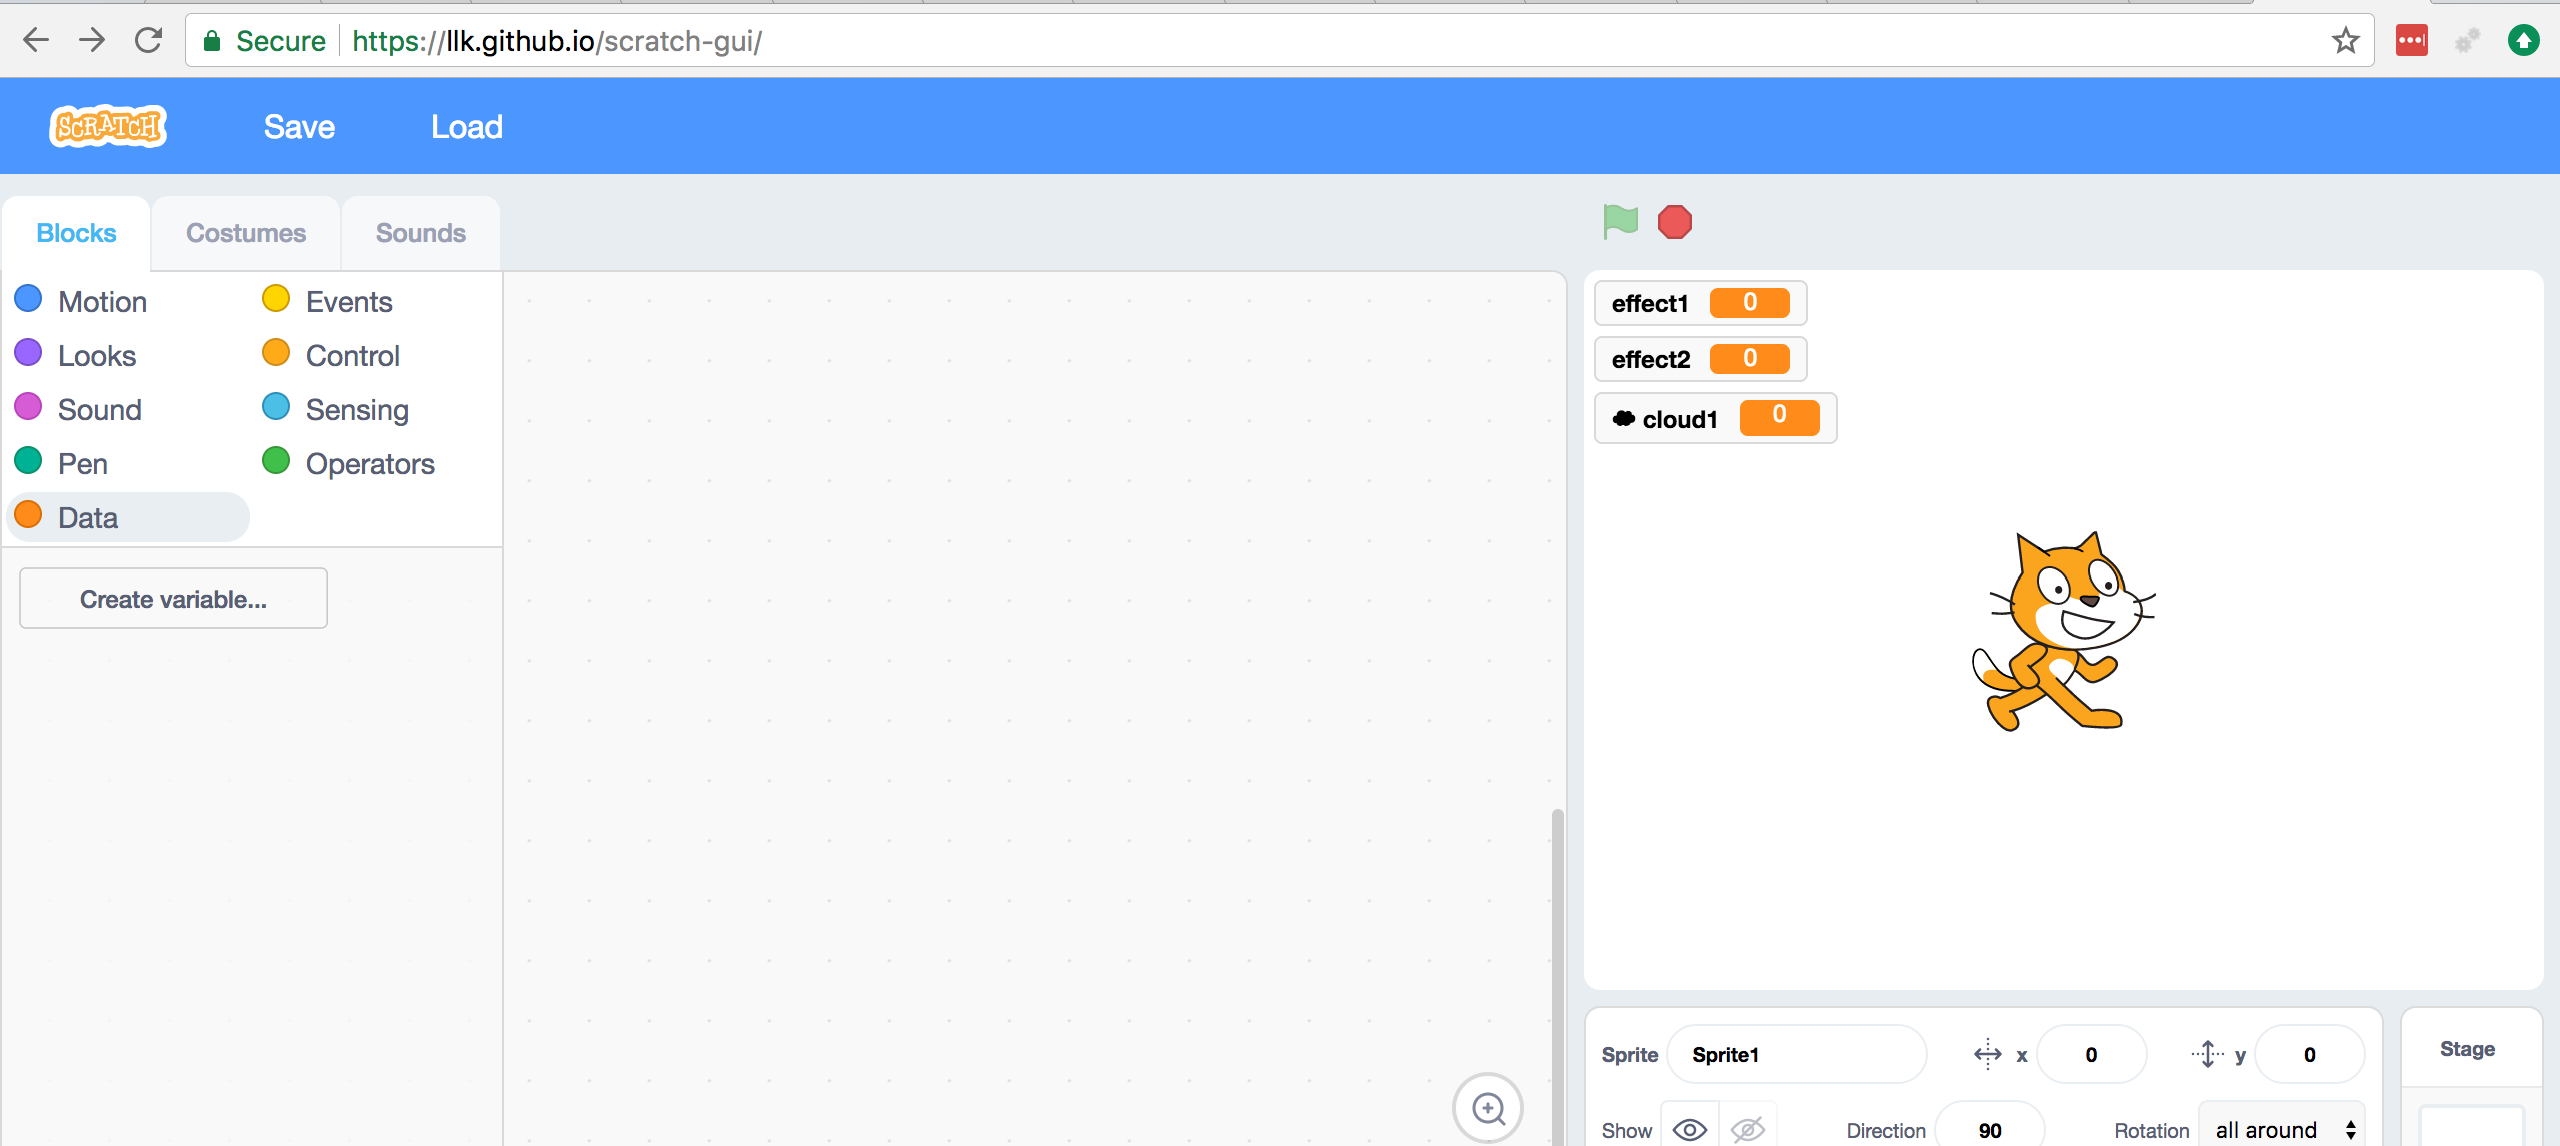
Task: Click the effect1 variable monitor
Action: (x=1698, y=303)
